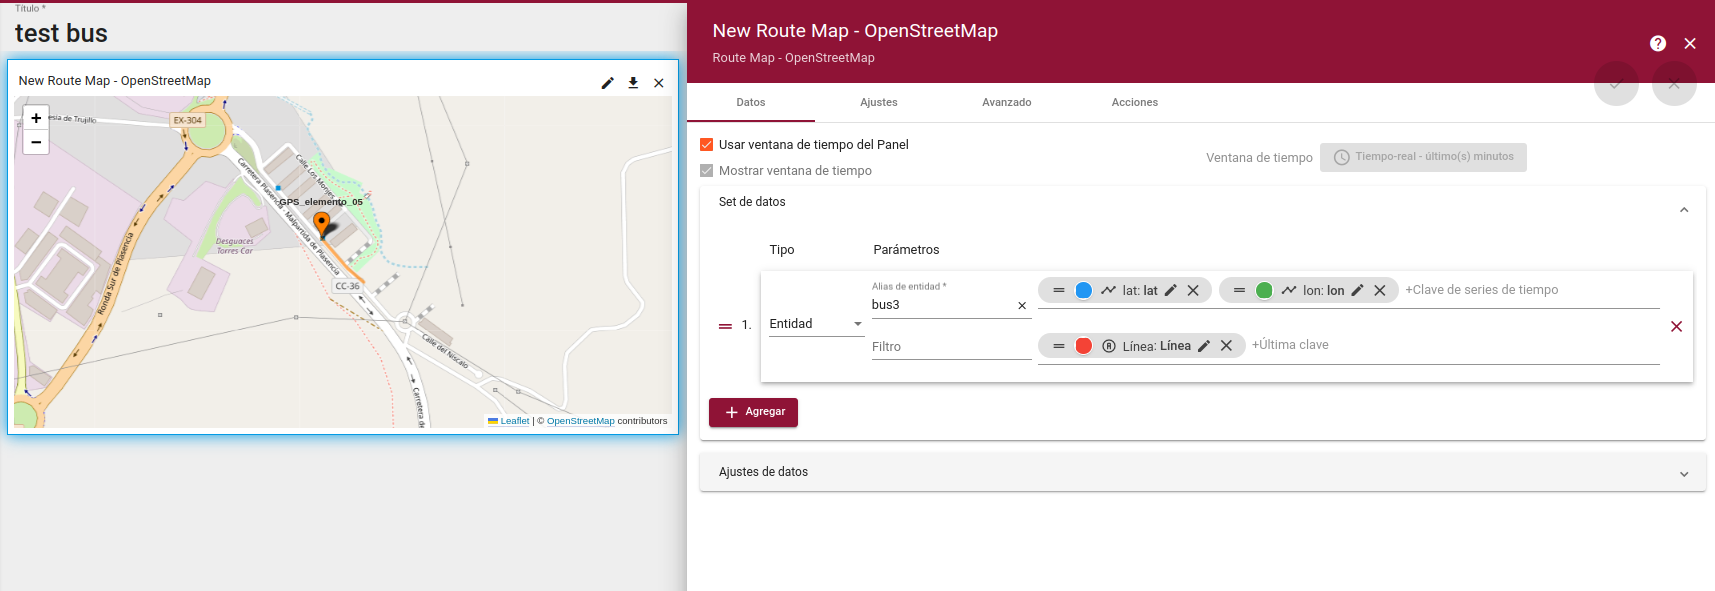This screenshot has width=1715, height=591.
Task: Download the New Route Map widget data
Action: coord(633,83)
